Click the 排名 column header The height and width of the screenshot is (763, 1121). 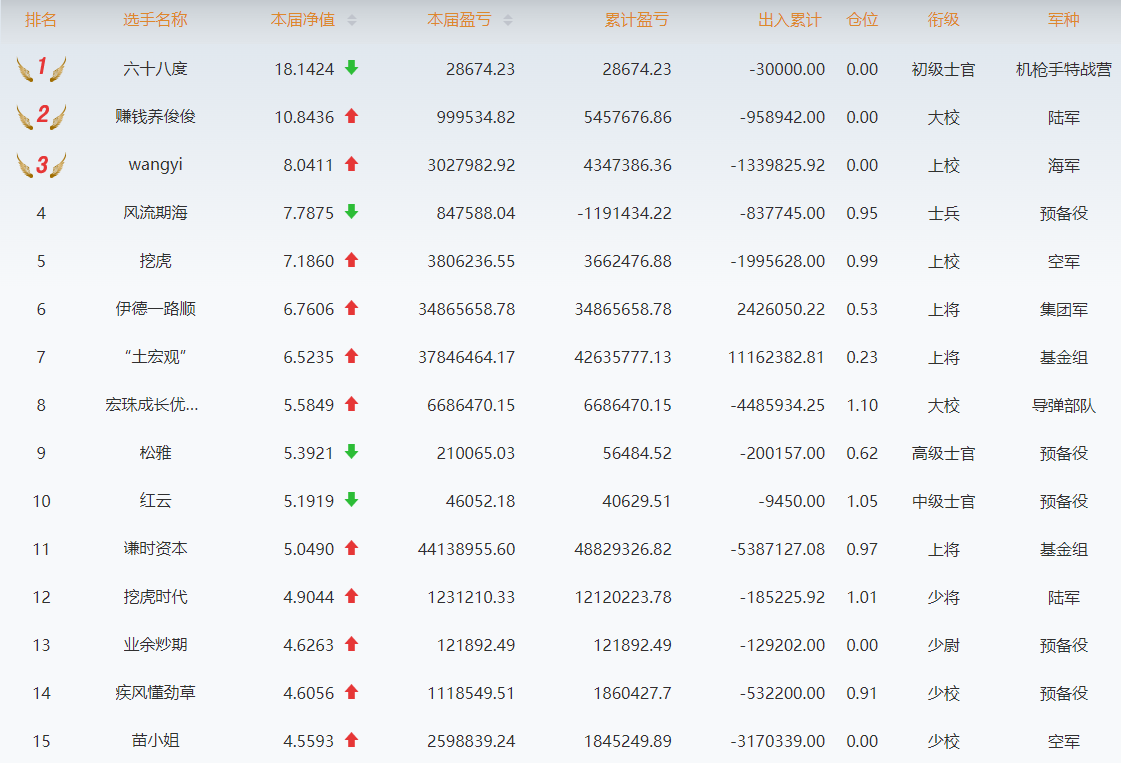[41, 20]
